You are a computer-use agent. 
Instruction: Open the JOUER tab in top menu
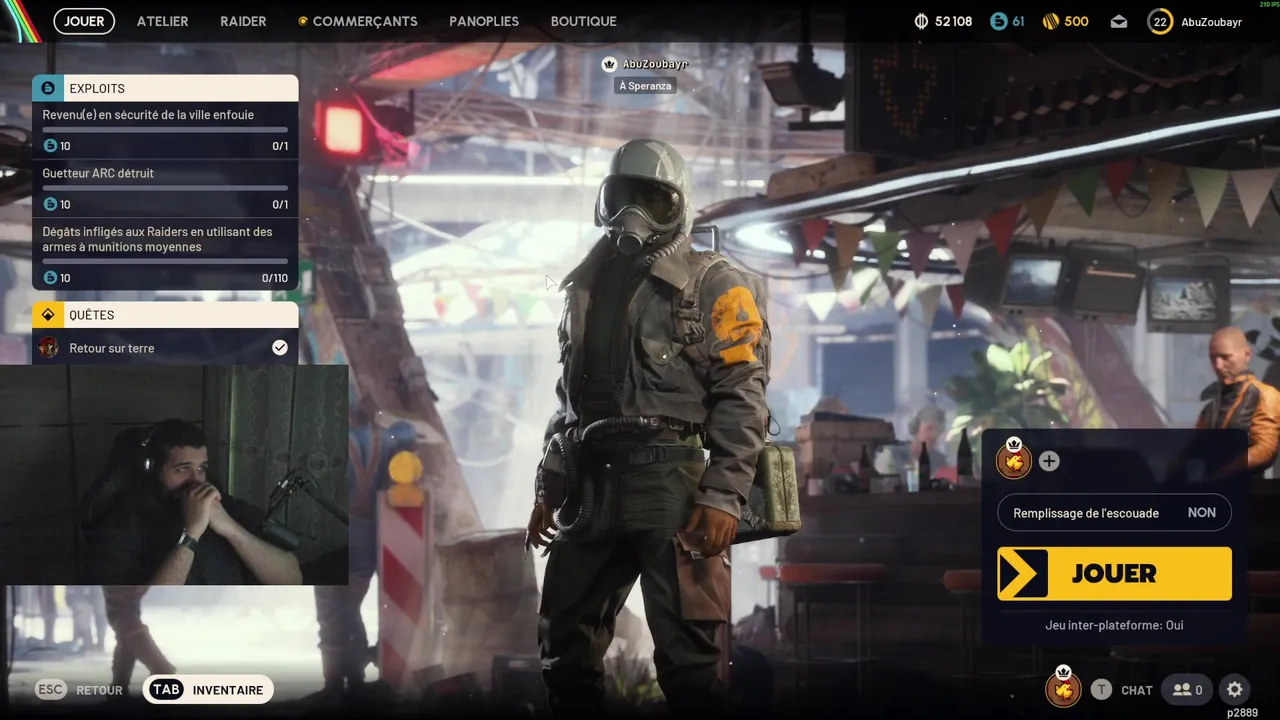click(84, 21)
